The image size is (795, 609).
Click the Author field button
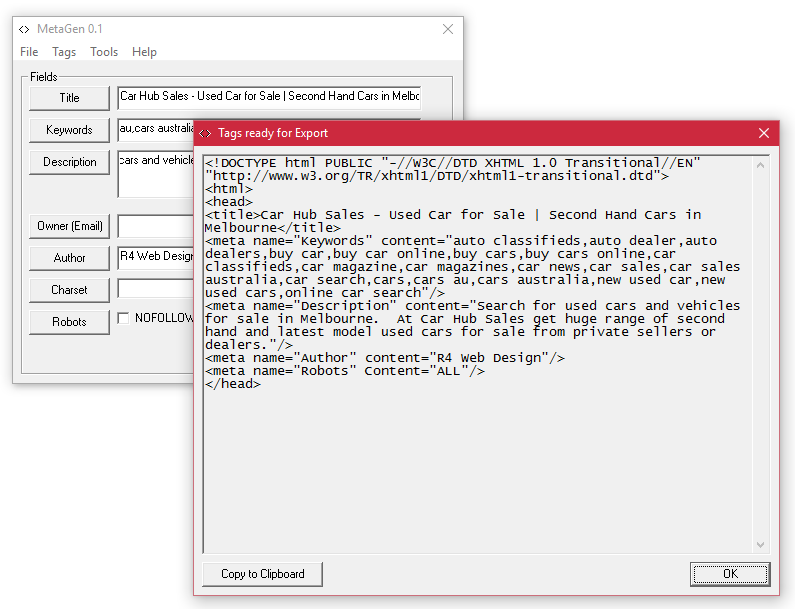point(69,258)
